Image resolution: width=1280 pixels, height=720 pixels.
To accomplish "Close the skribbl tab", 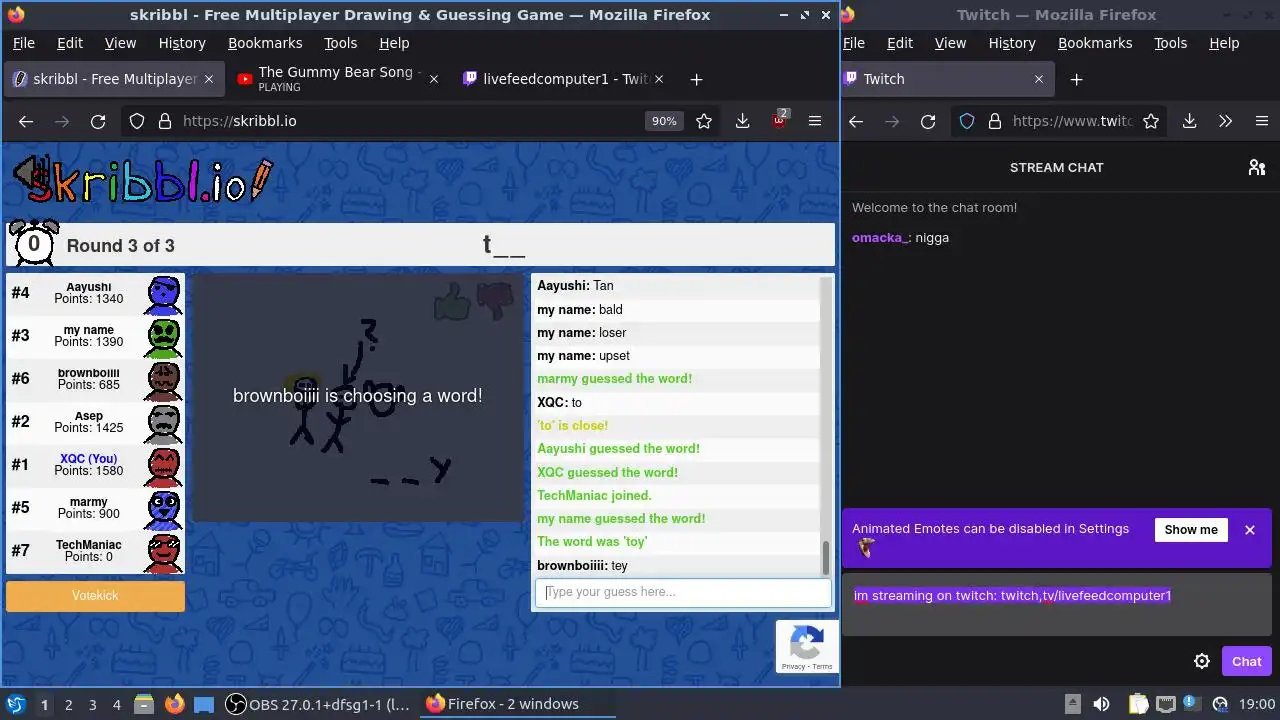I will (209, 79).
